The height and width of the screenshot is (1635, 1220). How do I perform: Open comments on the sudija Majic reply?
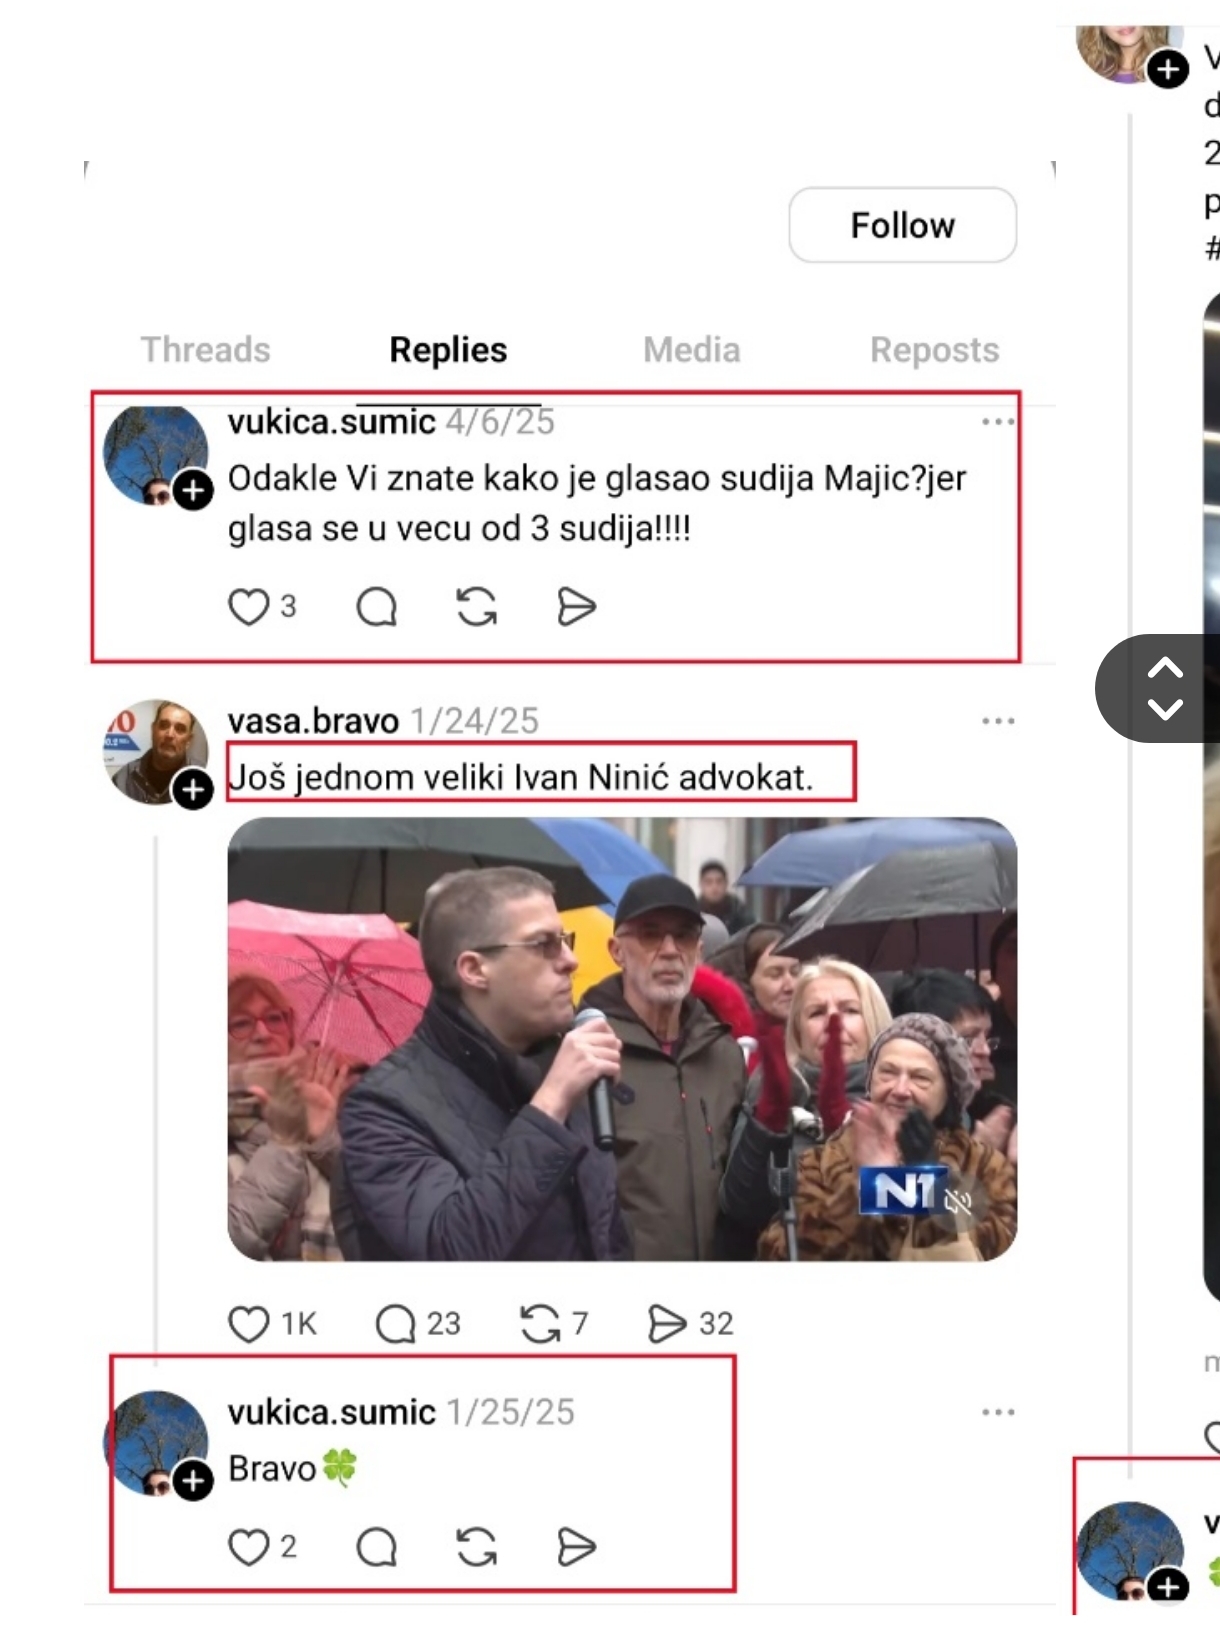point(377,606)
